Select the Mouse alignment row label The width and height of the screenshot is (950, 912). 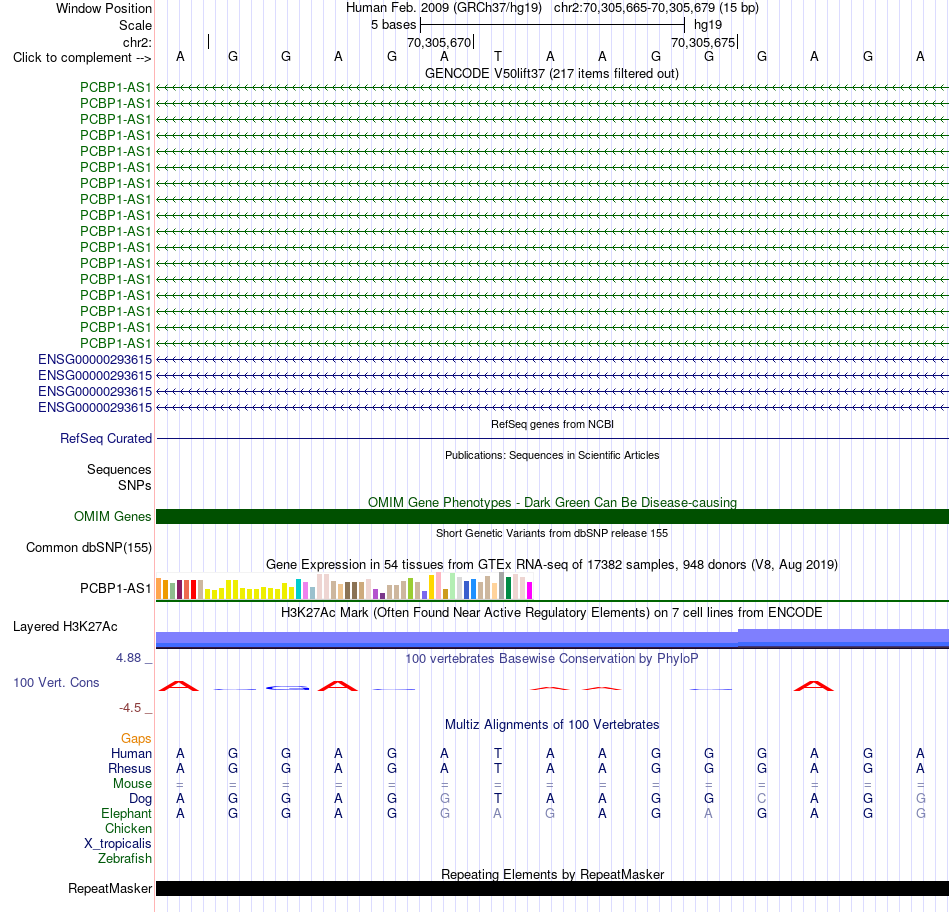click(x=132, y=784)
